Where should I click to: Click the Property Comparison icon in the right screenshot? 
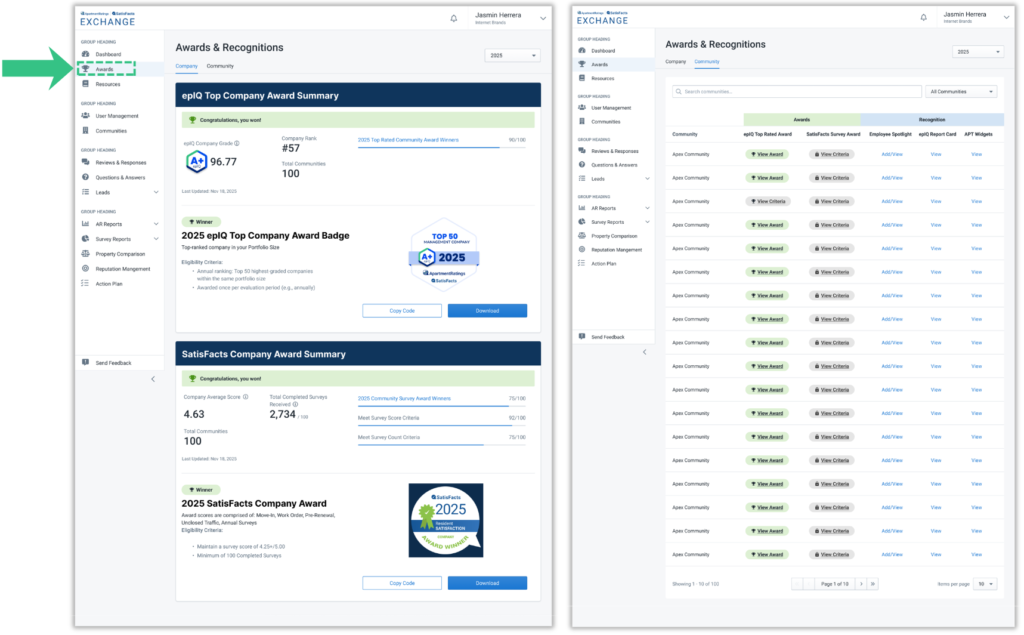(582, 236)
